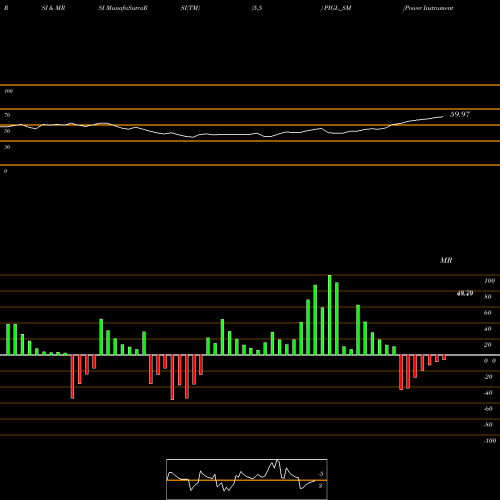Click the RSI value label 59.97
Image resolution: width=500 pixels, height=500 pixels.
pyautogui.click(x=460, y=114)
